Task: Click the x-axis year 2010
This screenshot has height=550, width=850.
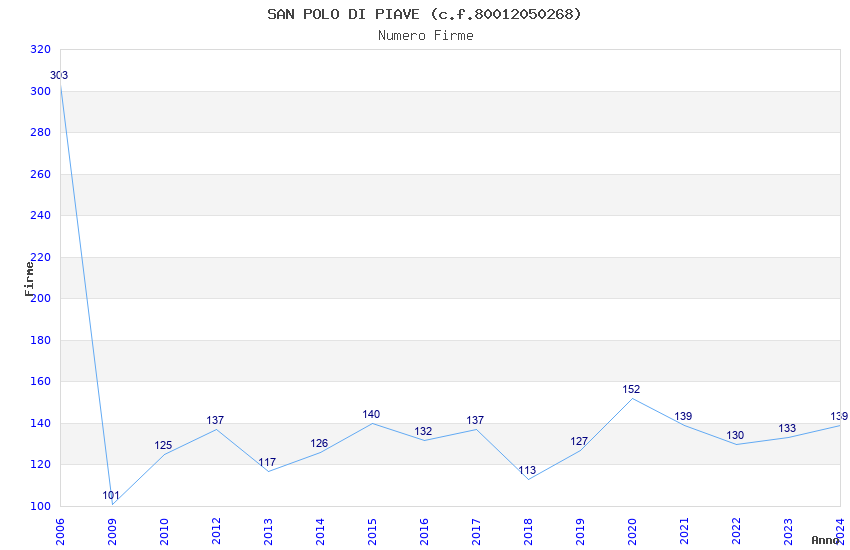Action: (x=164, y=532)
